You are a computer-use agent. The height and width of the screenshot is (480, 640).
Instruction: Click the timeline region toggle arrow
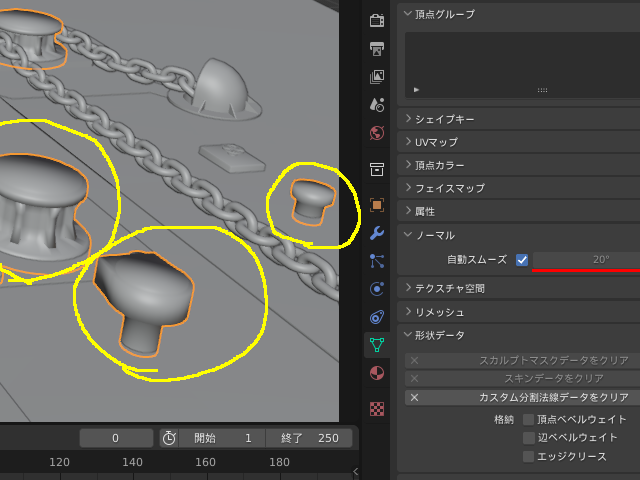[355, 472]
